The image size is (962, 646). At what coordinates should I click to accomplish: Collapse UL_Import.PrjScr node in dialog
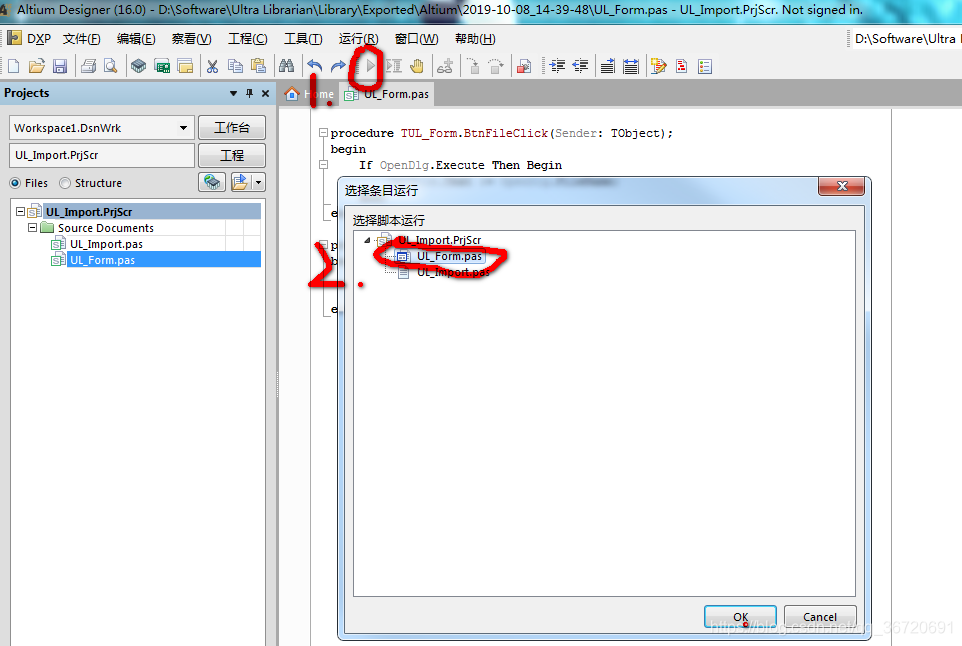click(x=367, y=240)
